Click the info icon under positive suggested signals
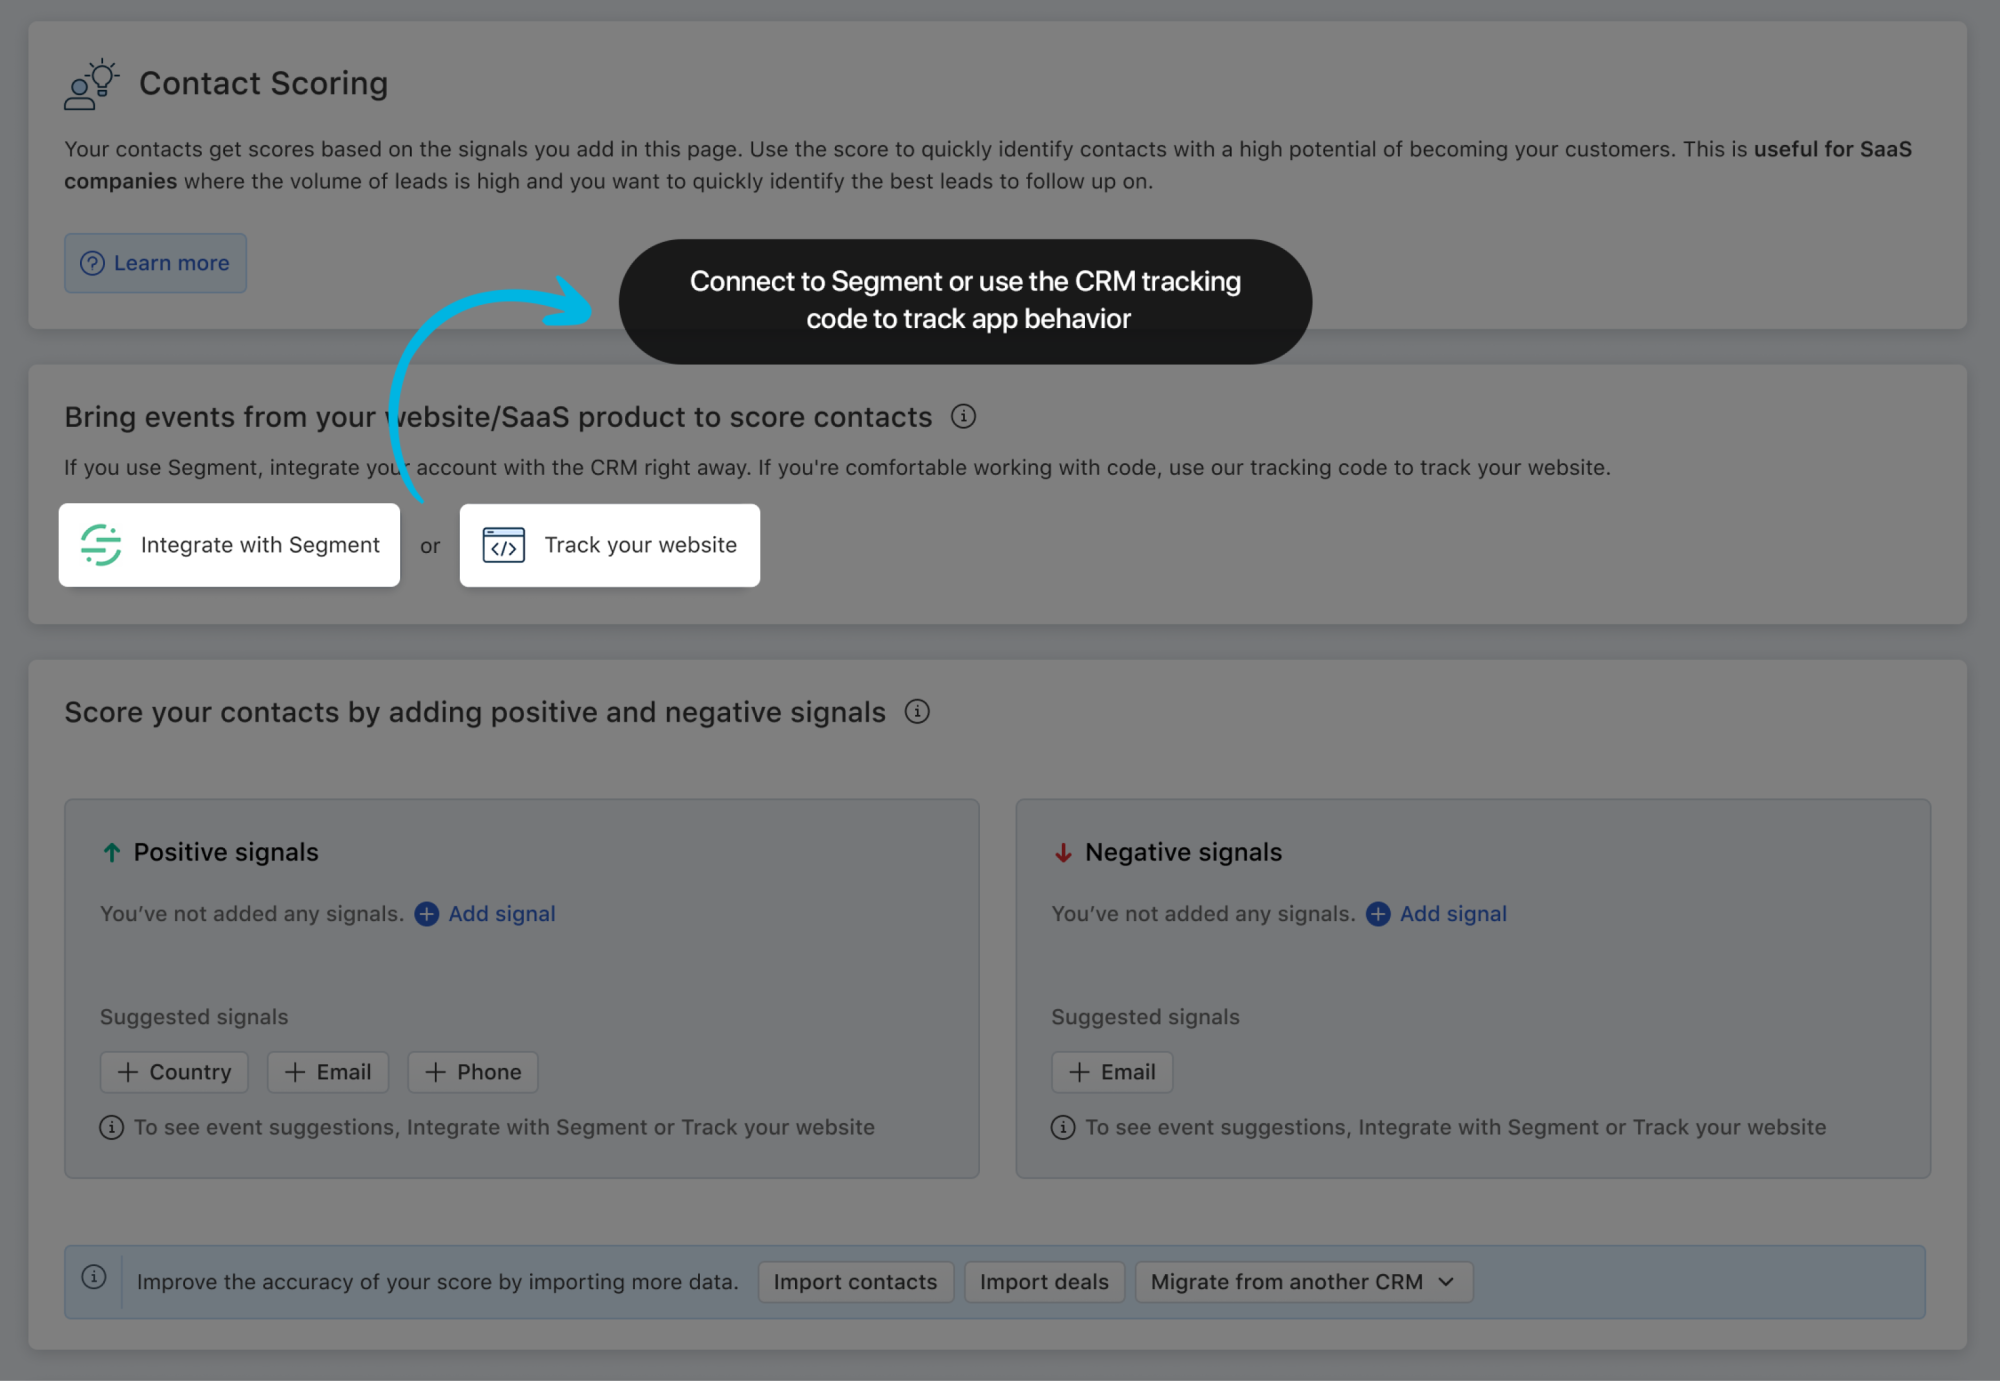 coord(111,1127)
